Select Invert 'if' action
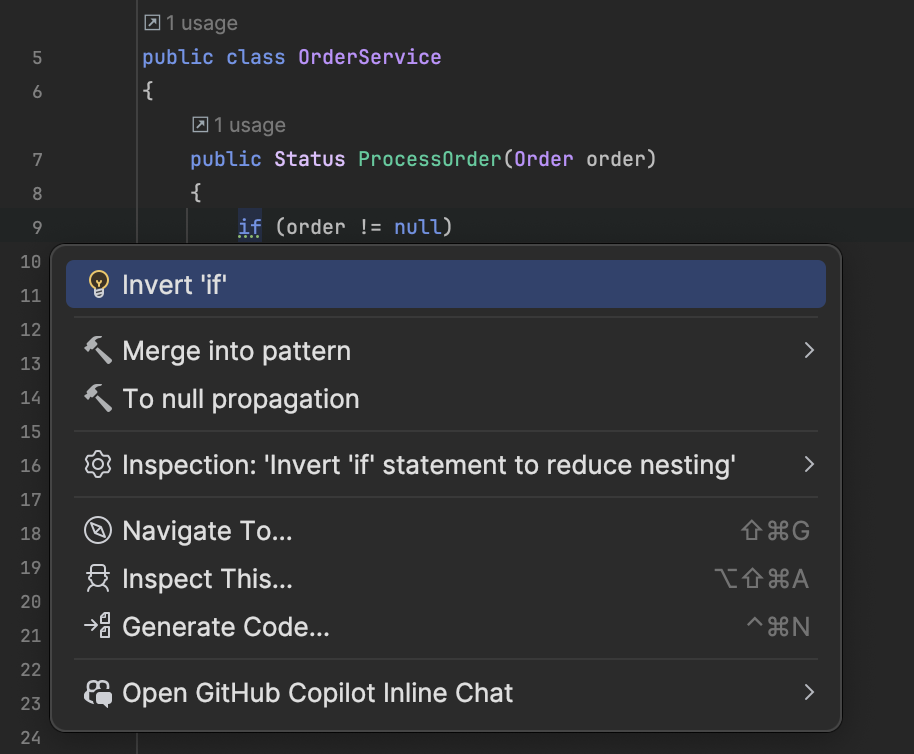The image size is (914, 754). (x=175, y=285)
